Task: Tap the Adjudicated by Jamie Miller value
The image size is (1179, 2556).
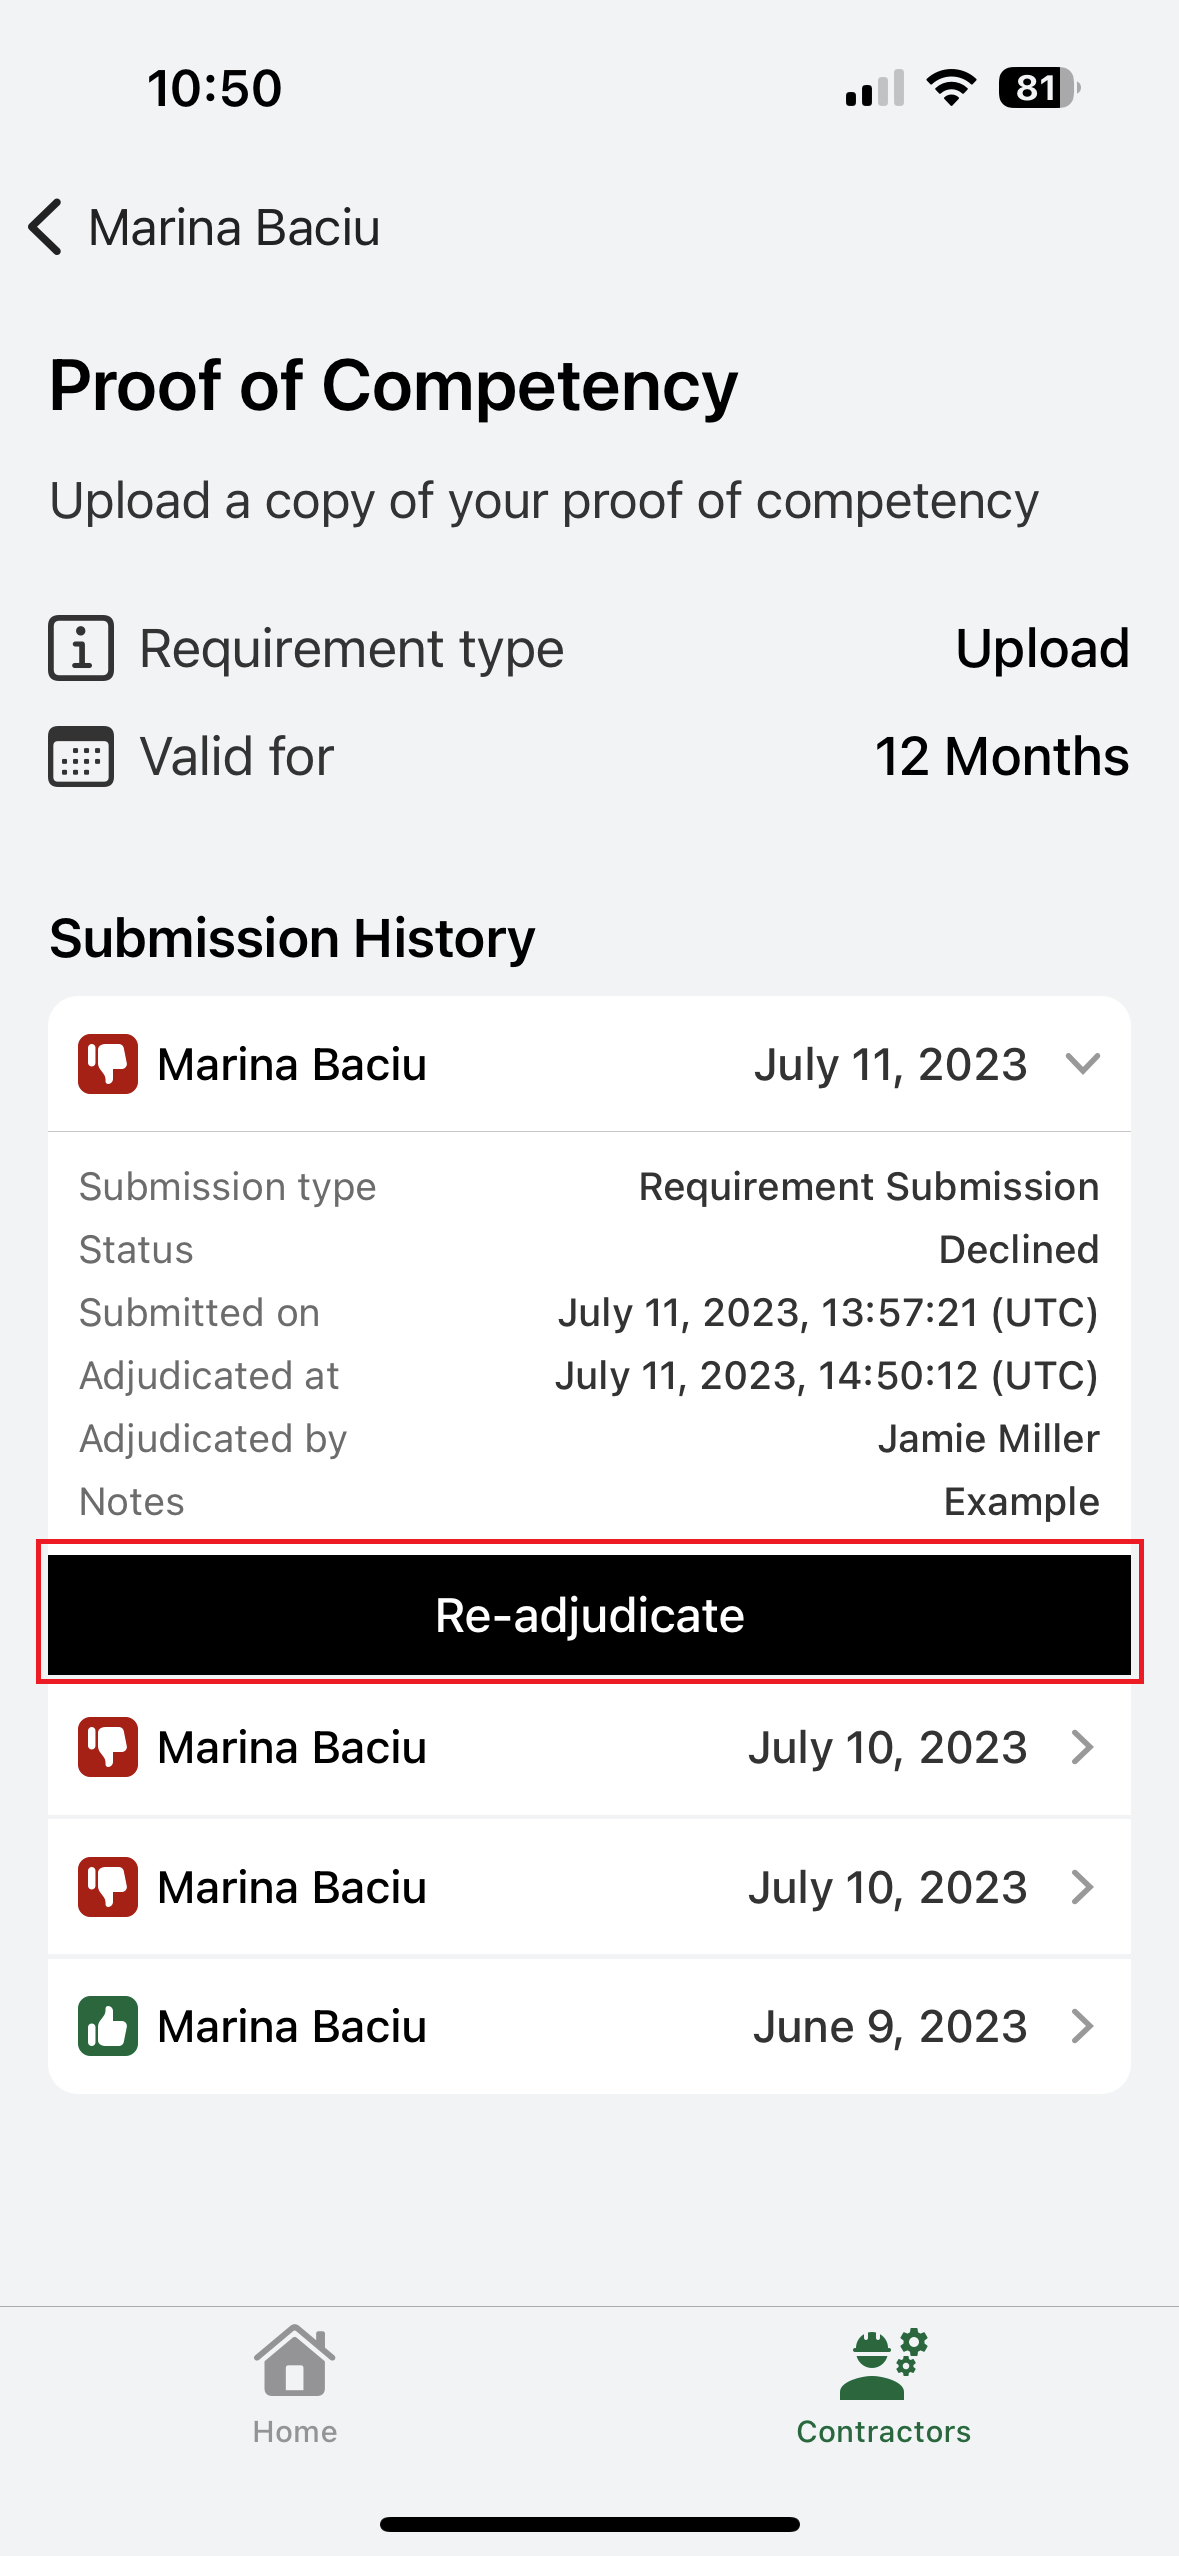Action: (x=988, y=1438)
